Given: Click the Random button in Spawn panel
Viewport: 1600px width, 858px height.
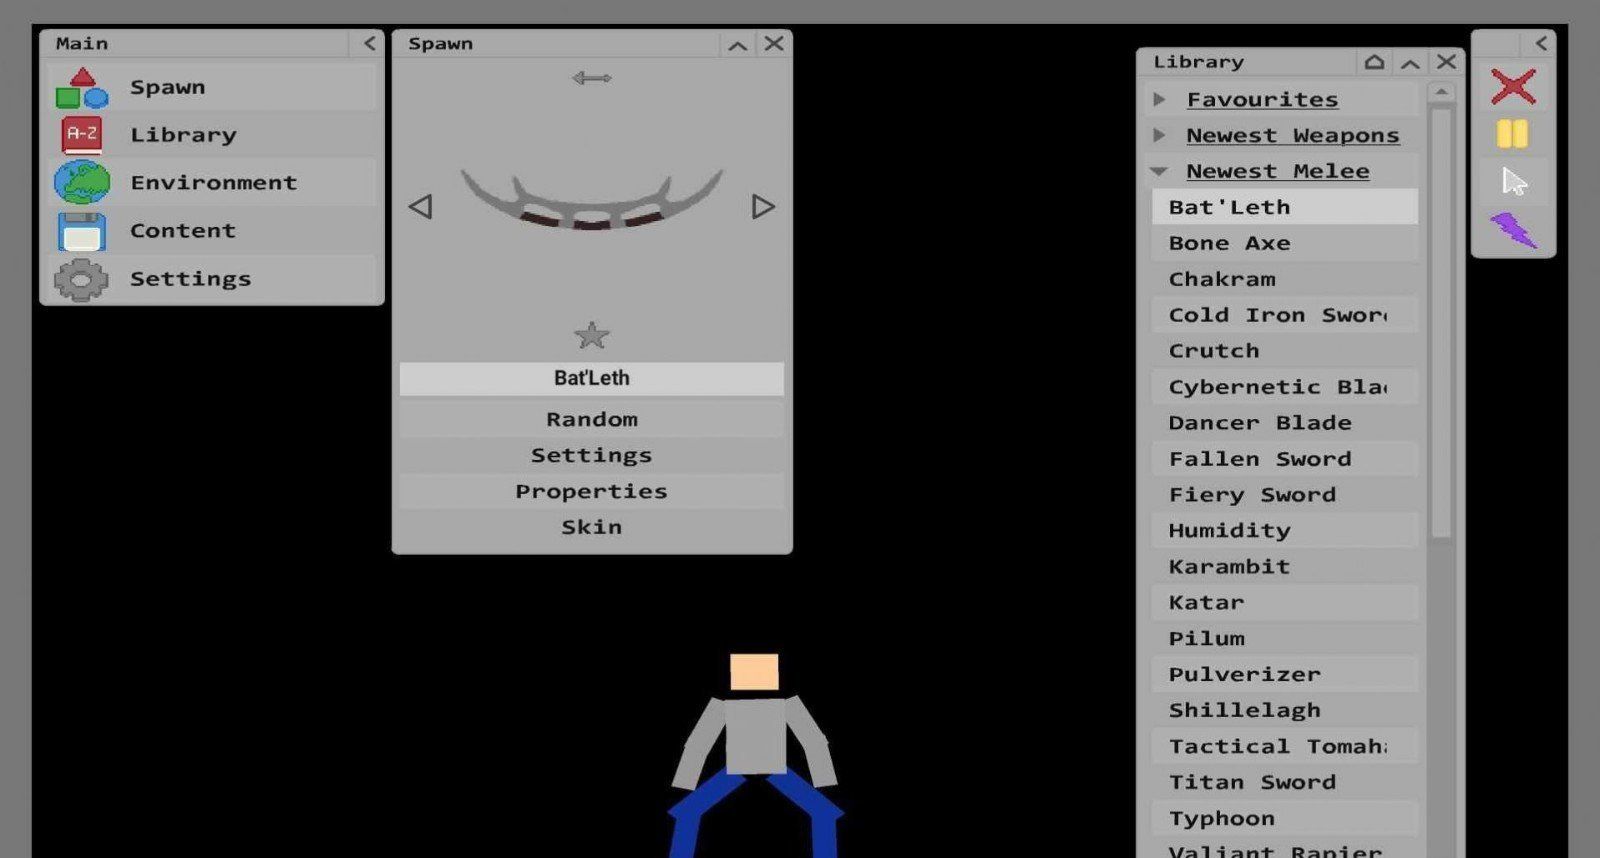Looking at the screenshot, I should click(x=591, y=419).
